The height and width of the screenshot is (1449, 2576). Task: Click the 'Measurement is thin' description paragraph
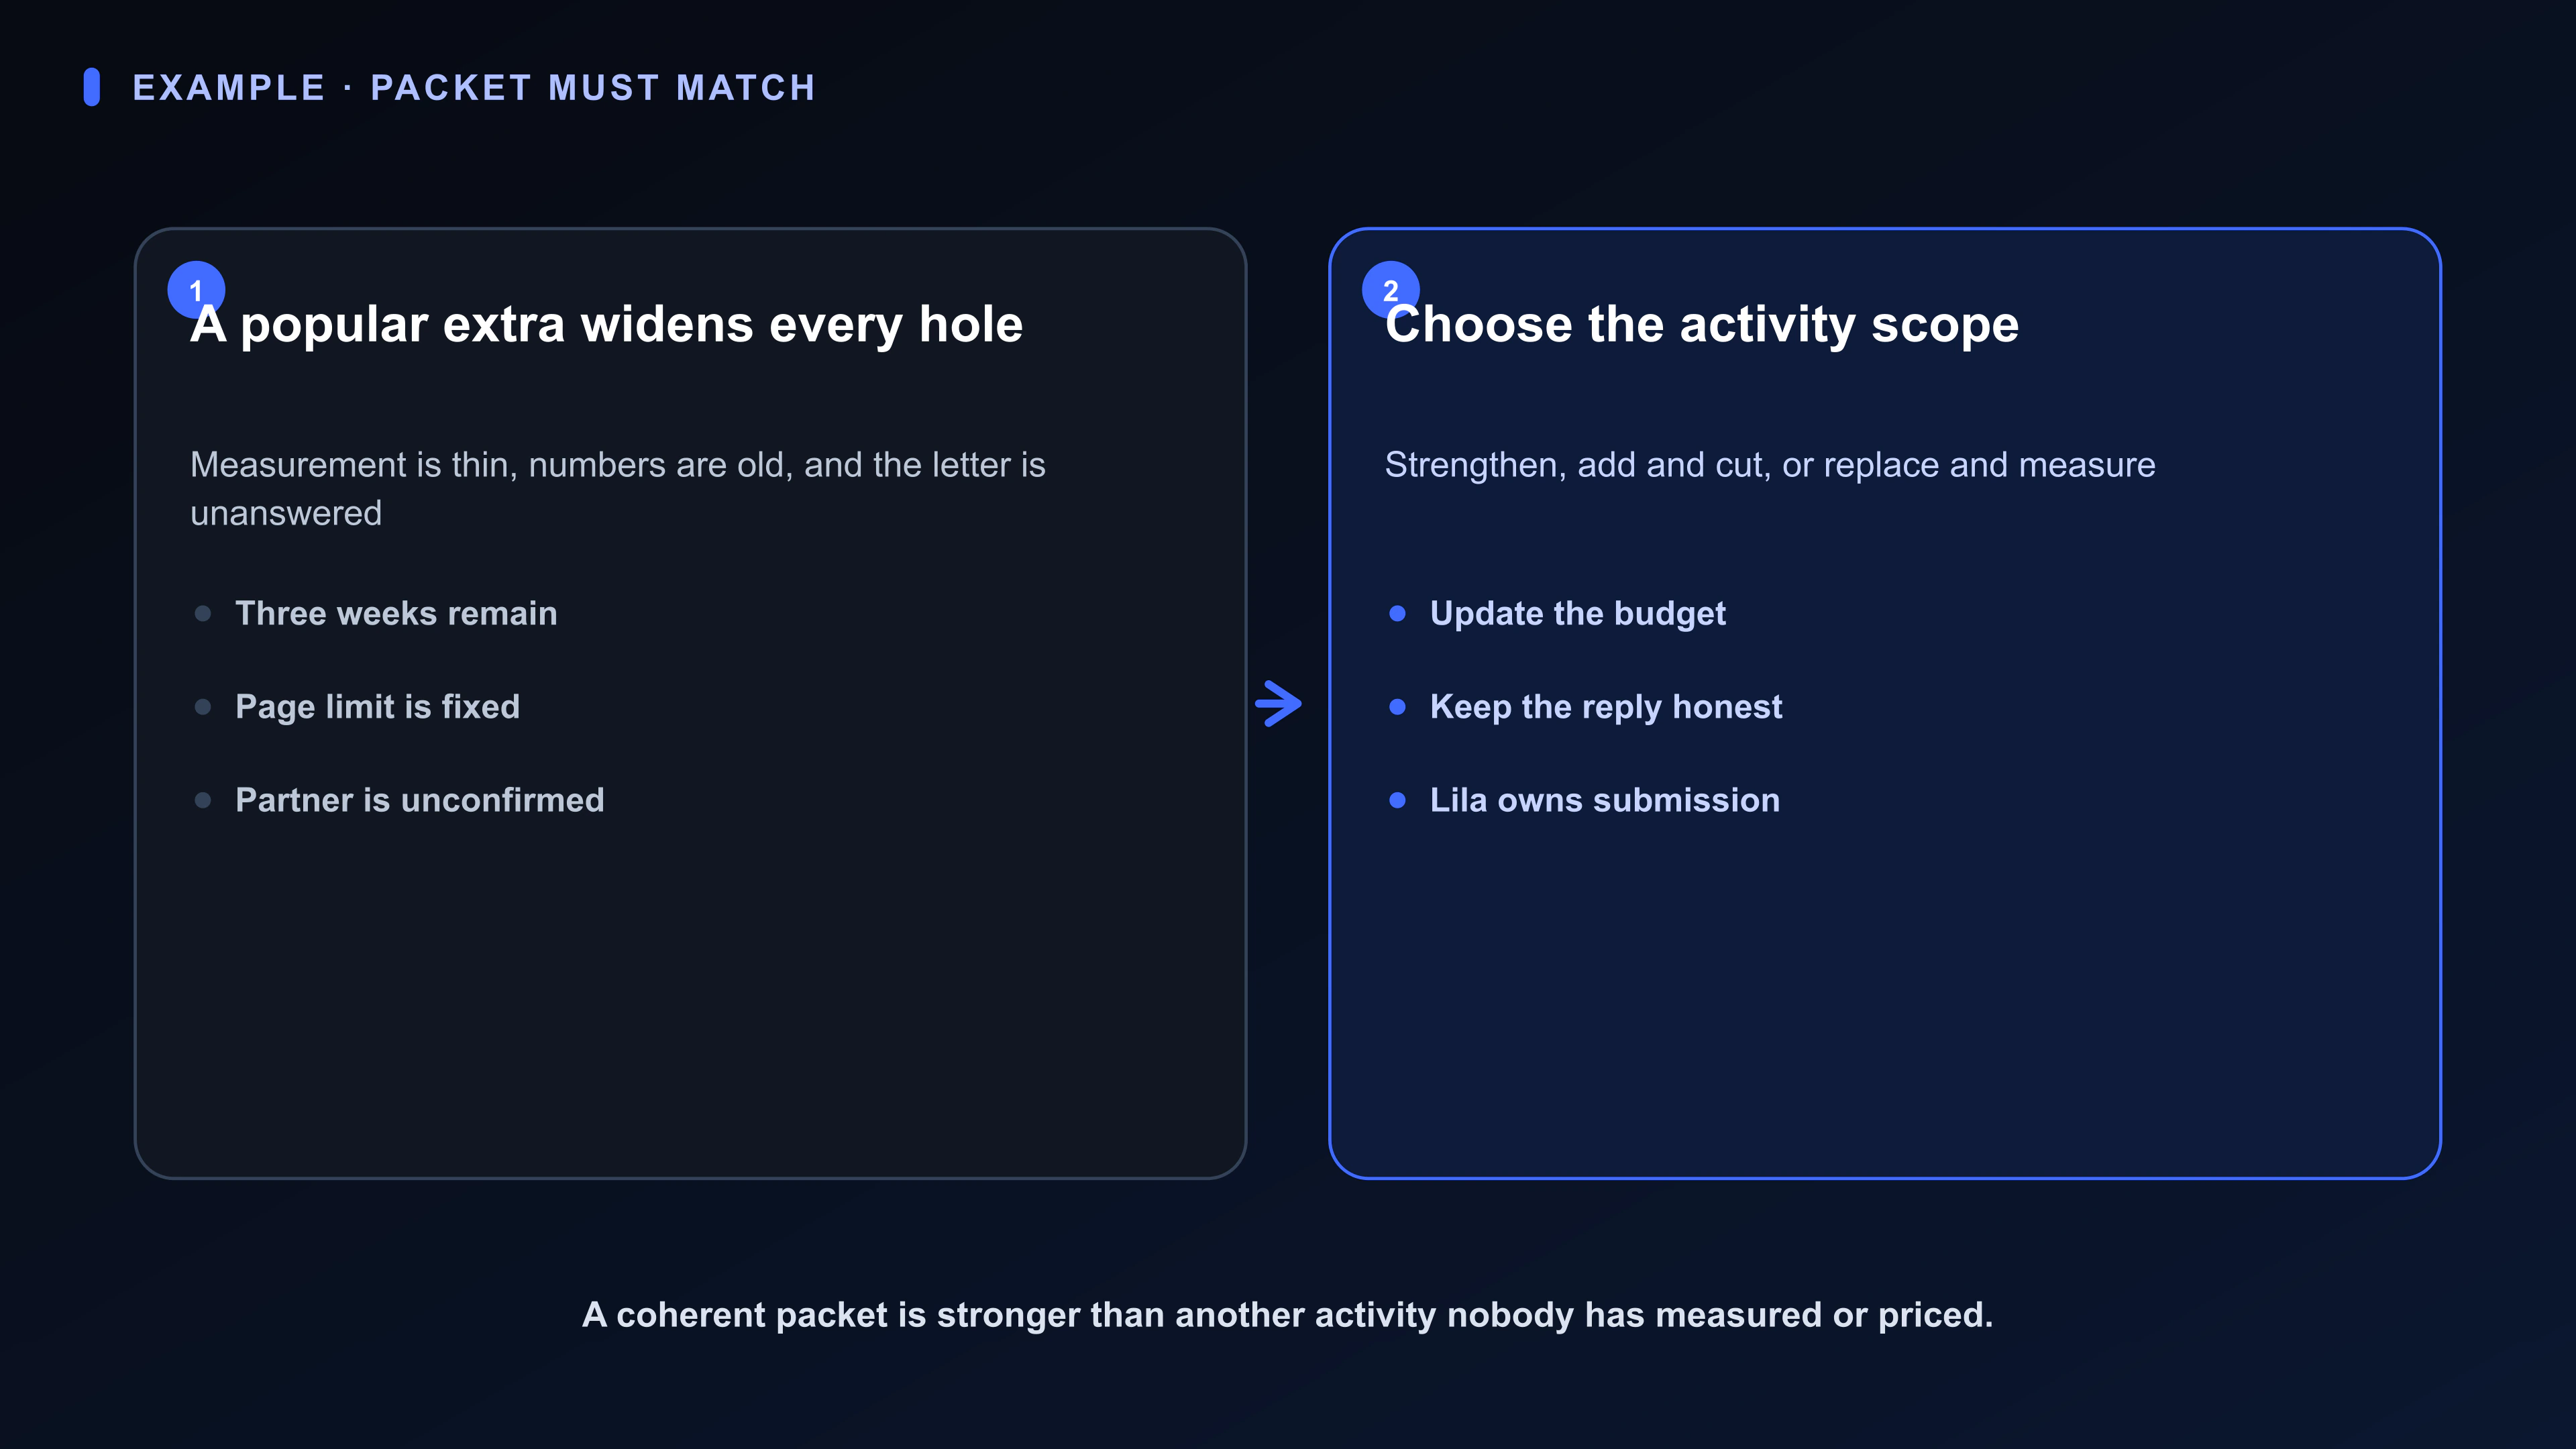coord(618,489)
